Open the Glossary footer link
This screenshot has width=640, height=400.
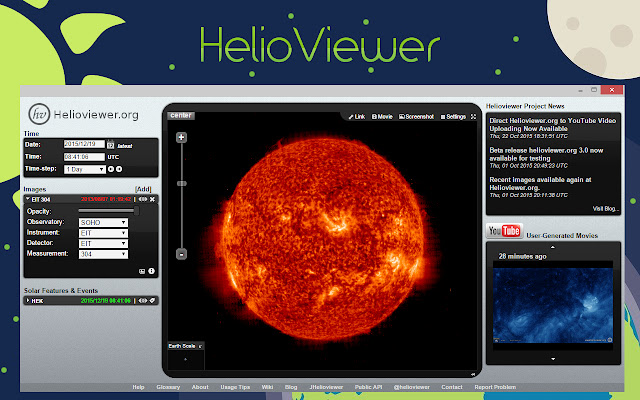tap(168, 387)
